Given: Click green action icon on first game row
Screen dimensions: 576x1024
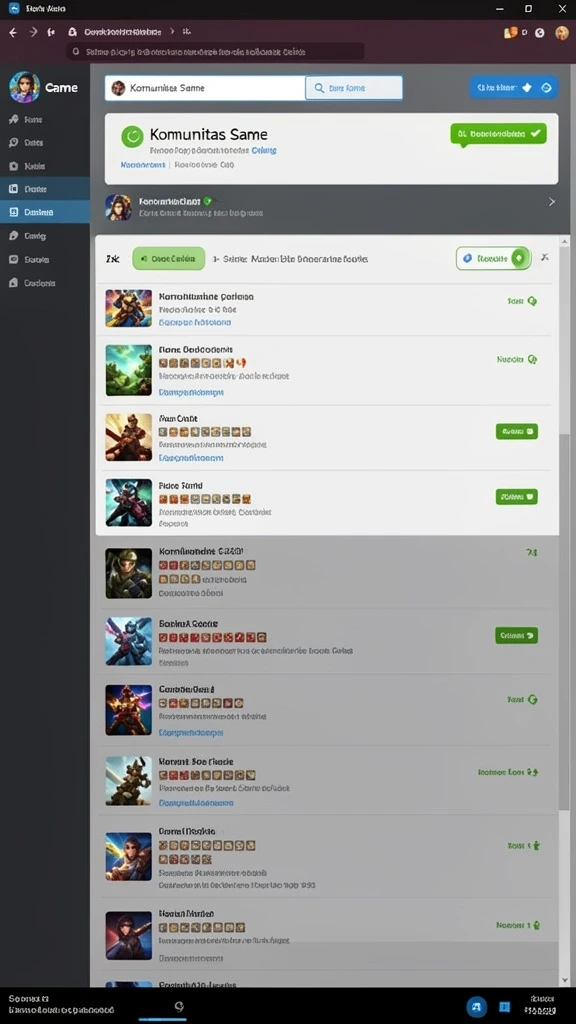Looking at the screenshot, I should pyautogui.click(x=532, y=301).
